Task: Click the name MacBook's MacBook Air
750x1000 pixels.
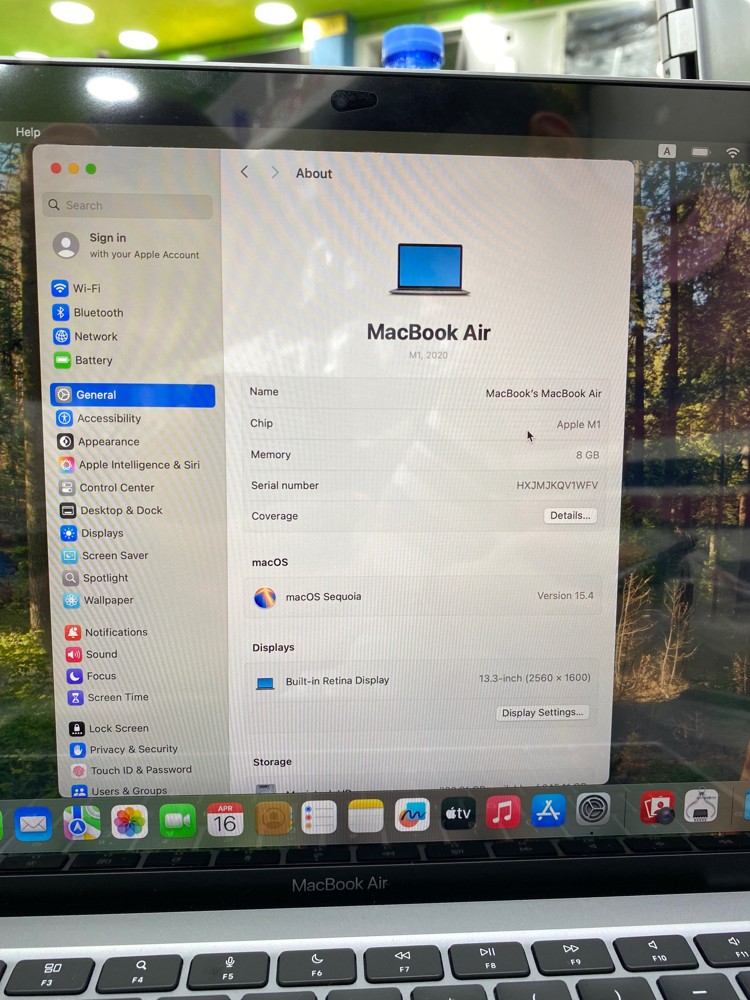Action: [543, 393]
